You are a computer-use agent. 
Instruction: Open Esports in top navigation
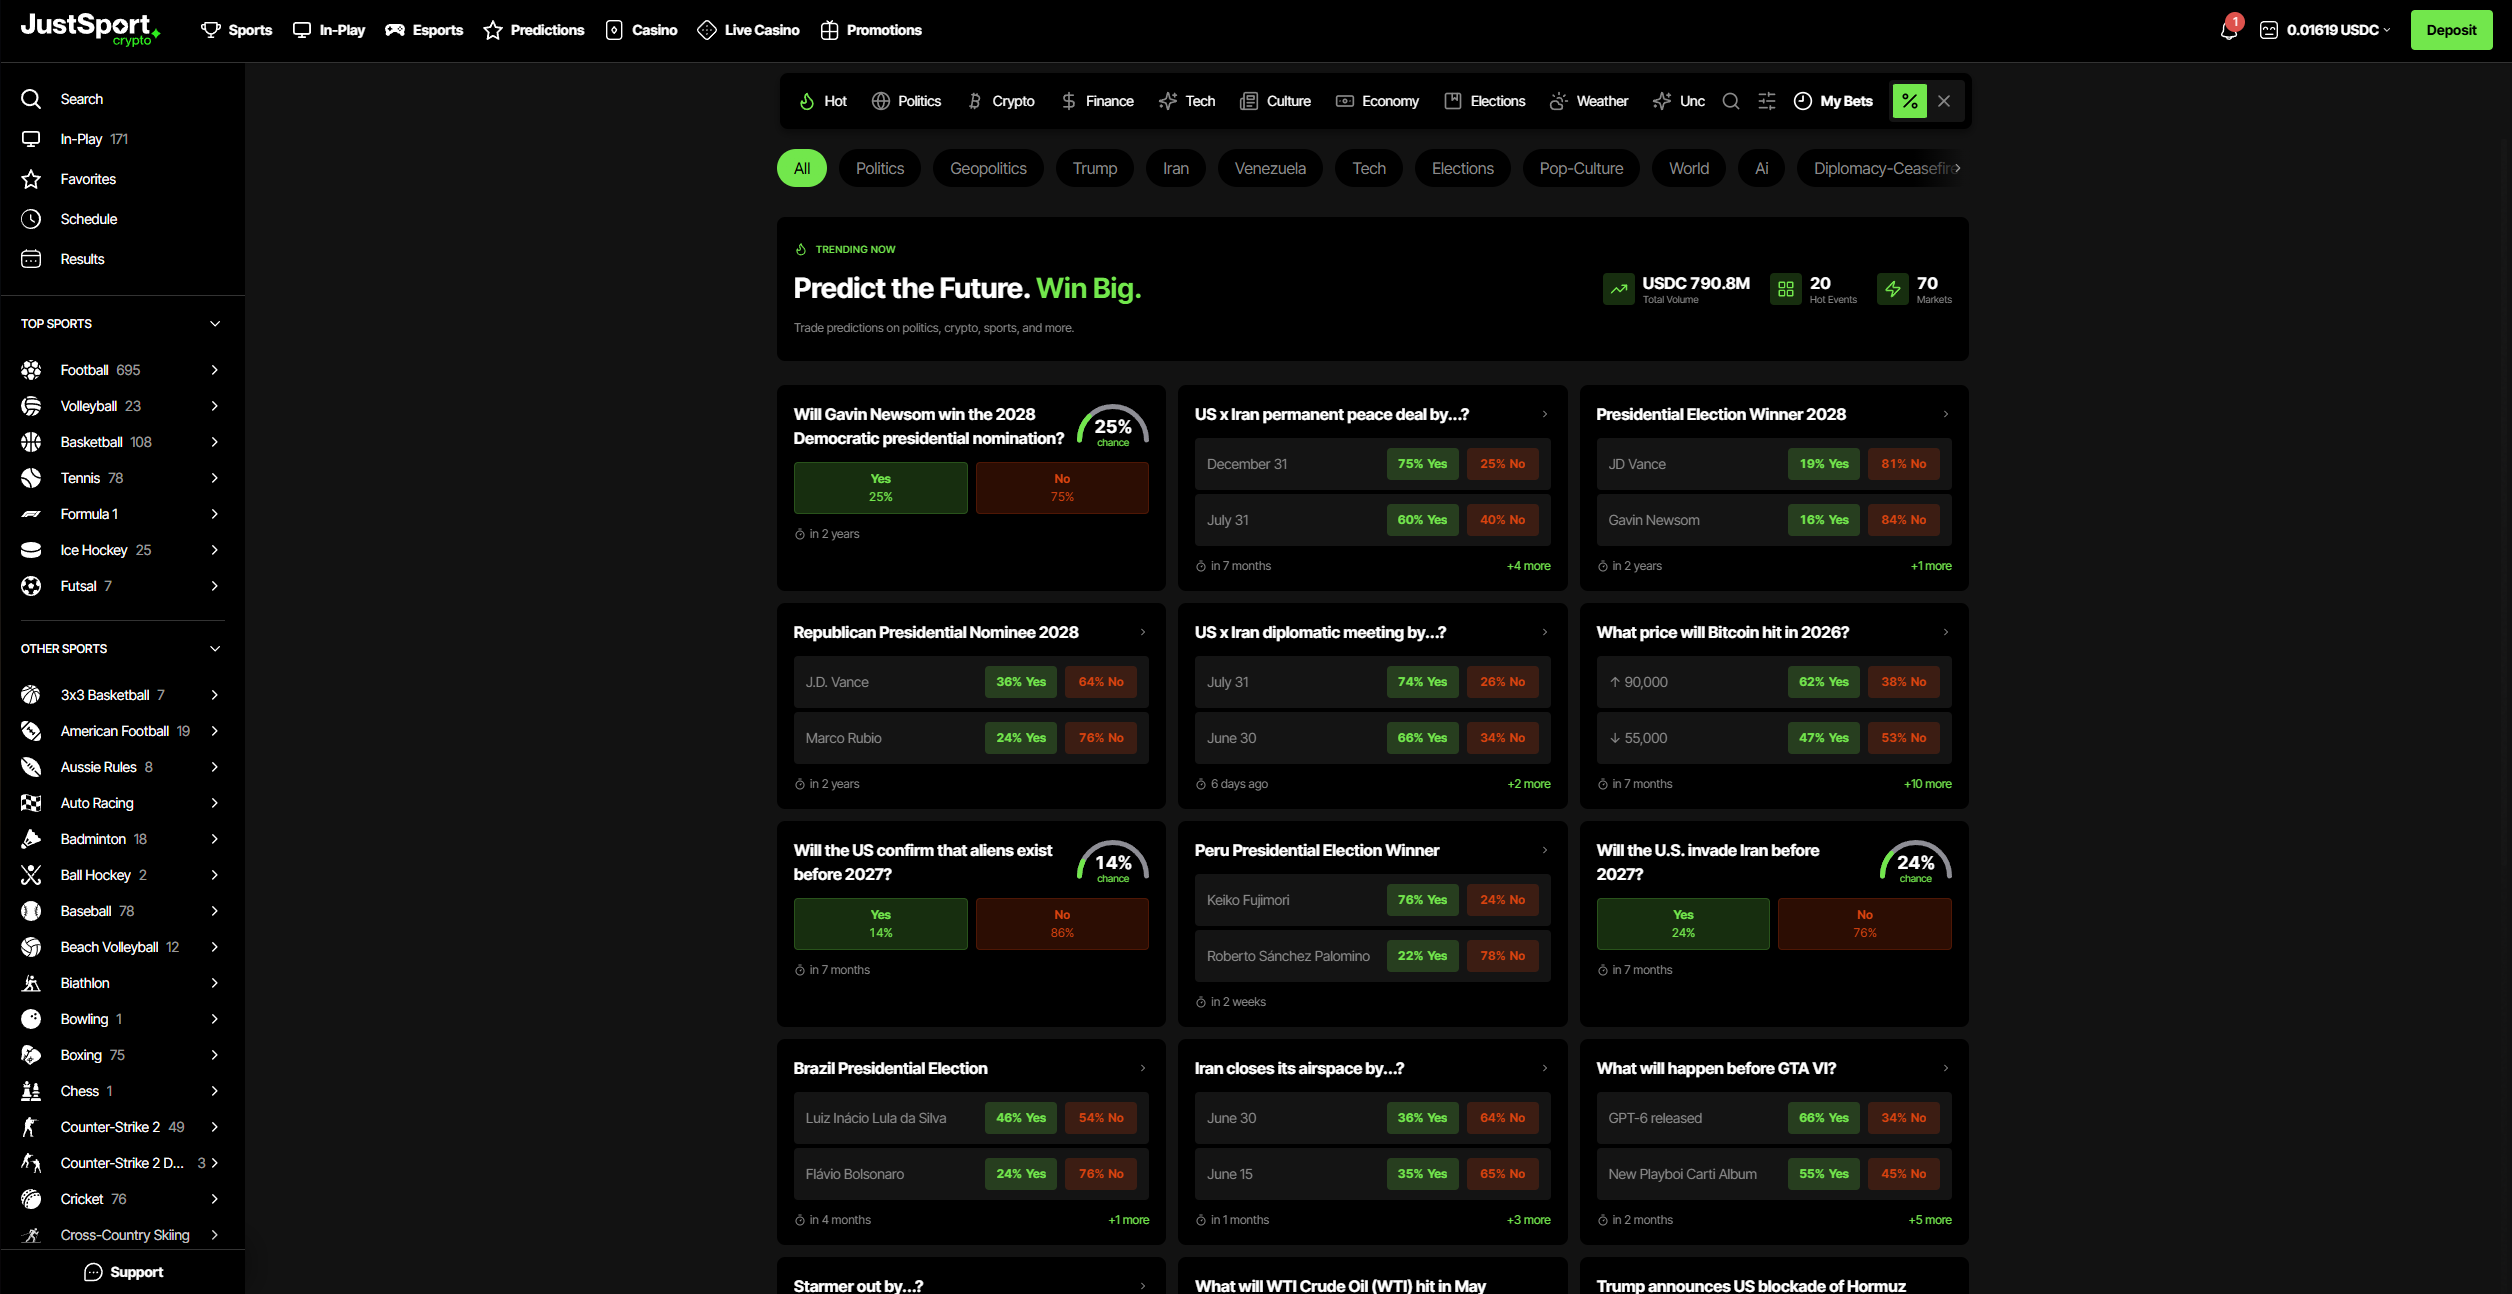[424, 30]
